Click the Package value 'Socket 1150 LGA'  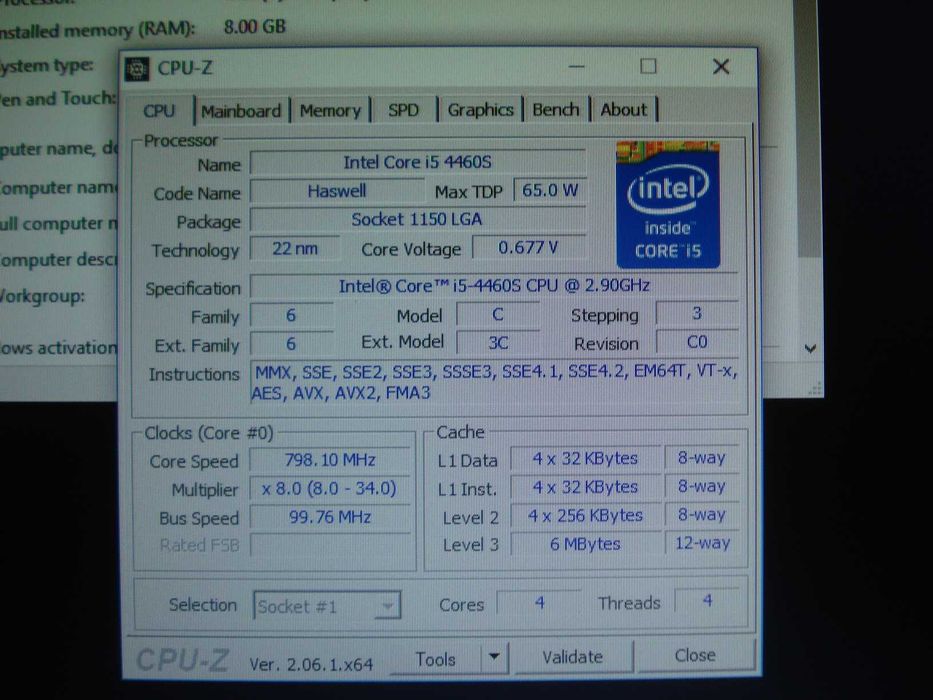pos(417,219)
